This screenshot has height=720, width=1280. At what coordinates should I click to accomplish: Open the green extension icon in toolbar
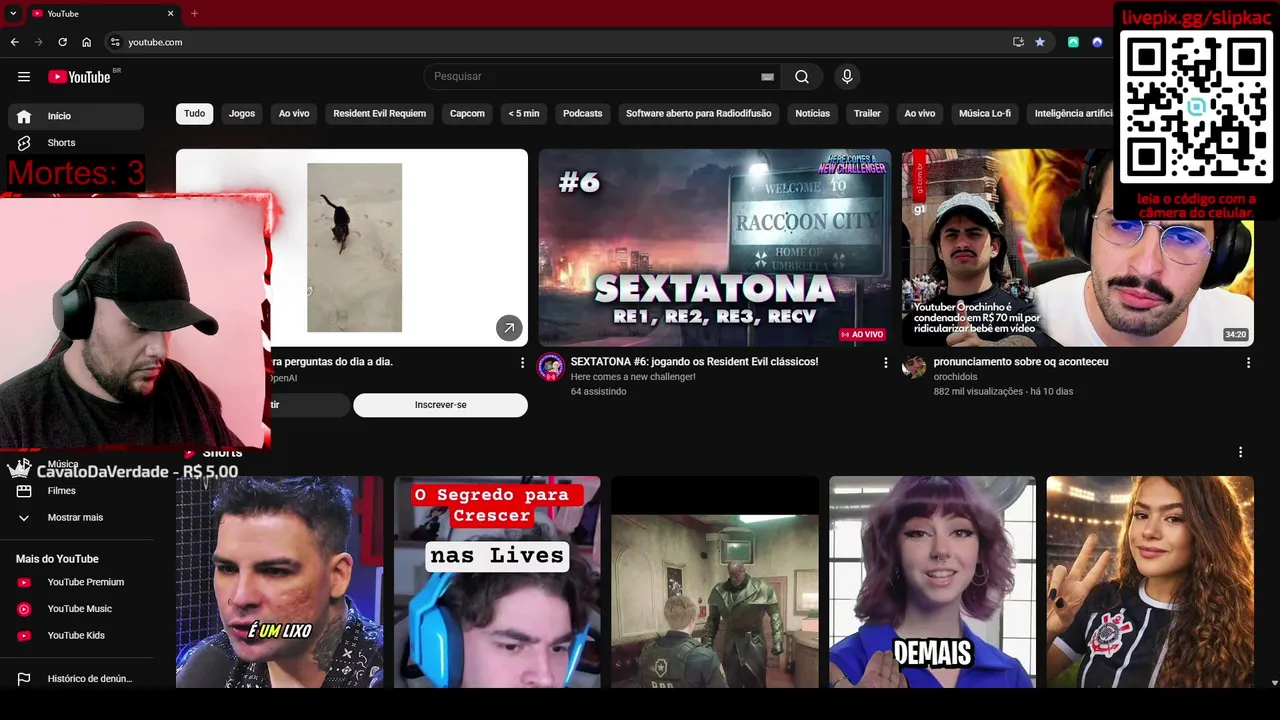click(x=1073, y=42)
